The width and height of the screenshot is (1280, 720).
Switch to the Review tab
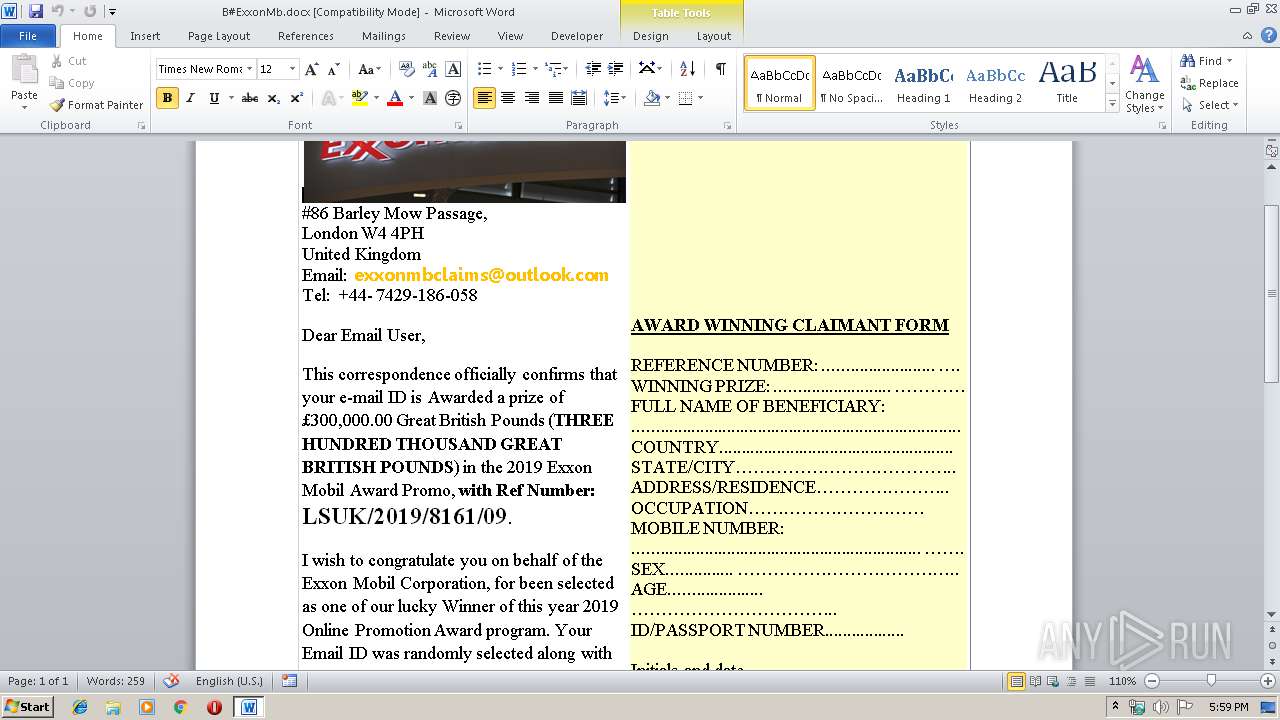click(452, 36)
